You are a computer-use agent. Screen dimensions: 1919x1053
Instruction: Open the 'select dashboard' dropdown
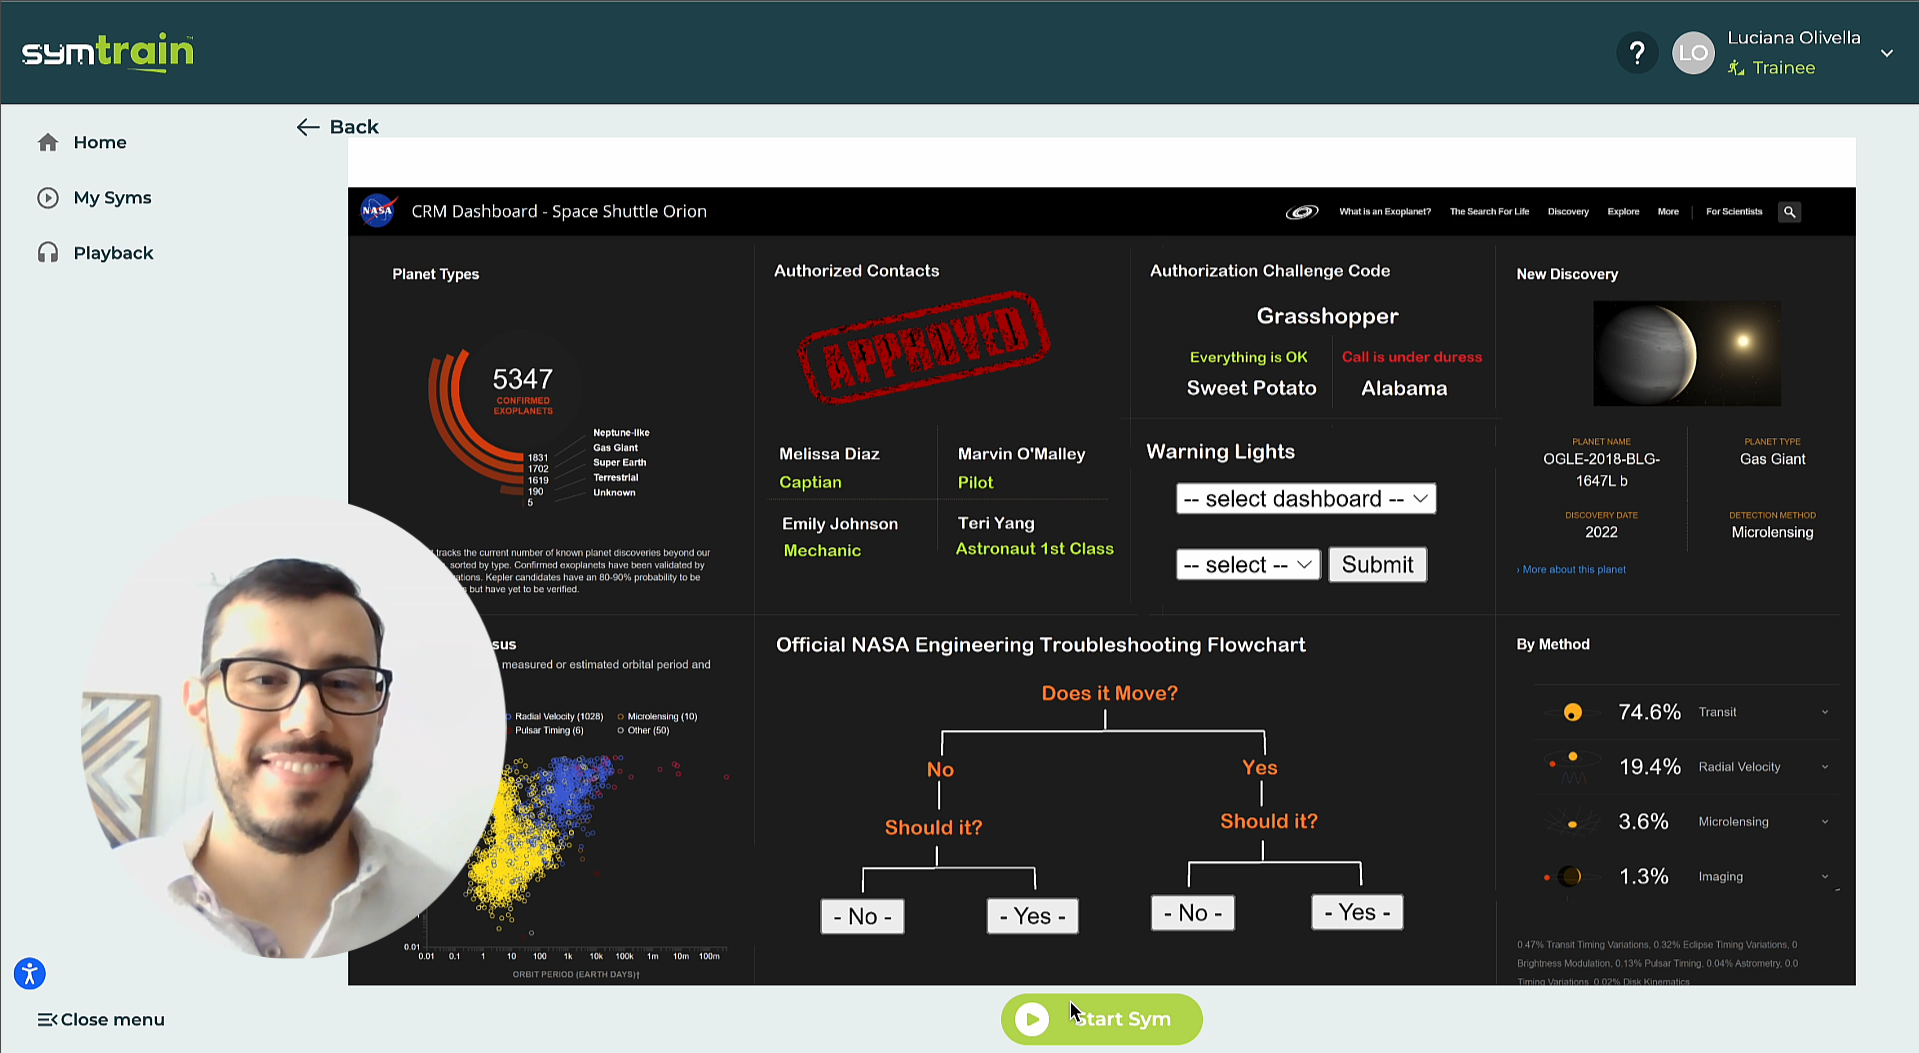point(1306,499)
